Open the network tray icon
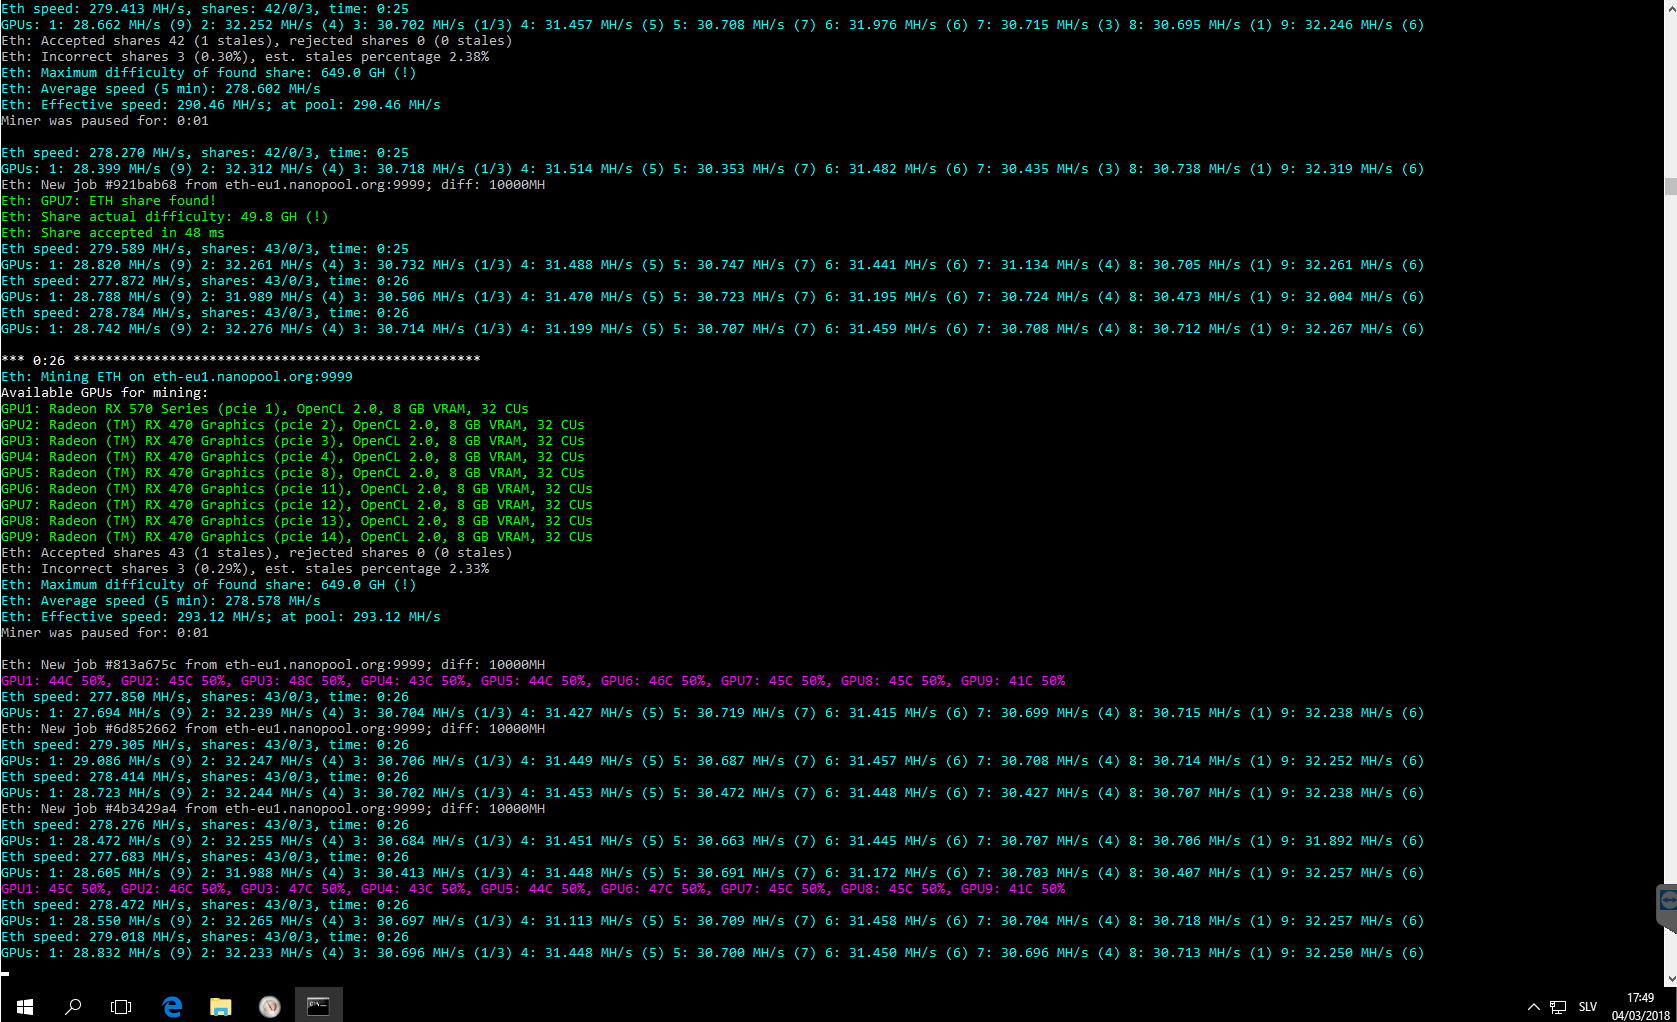This screenshot has width=1677, height=1022. (1558, 1007)
